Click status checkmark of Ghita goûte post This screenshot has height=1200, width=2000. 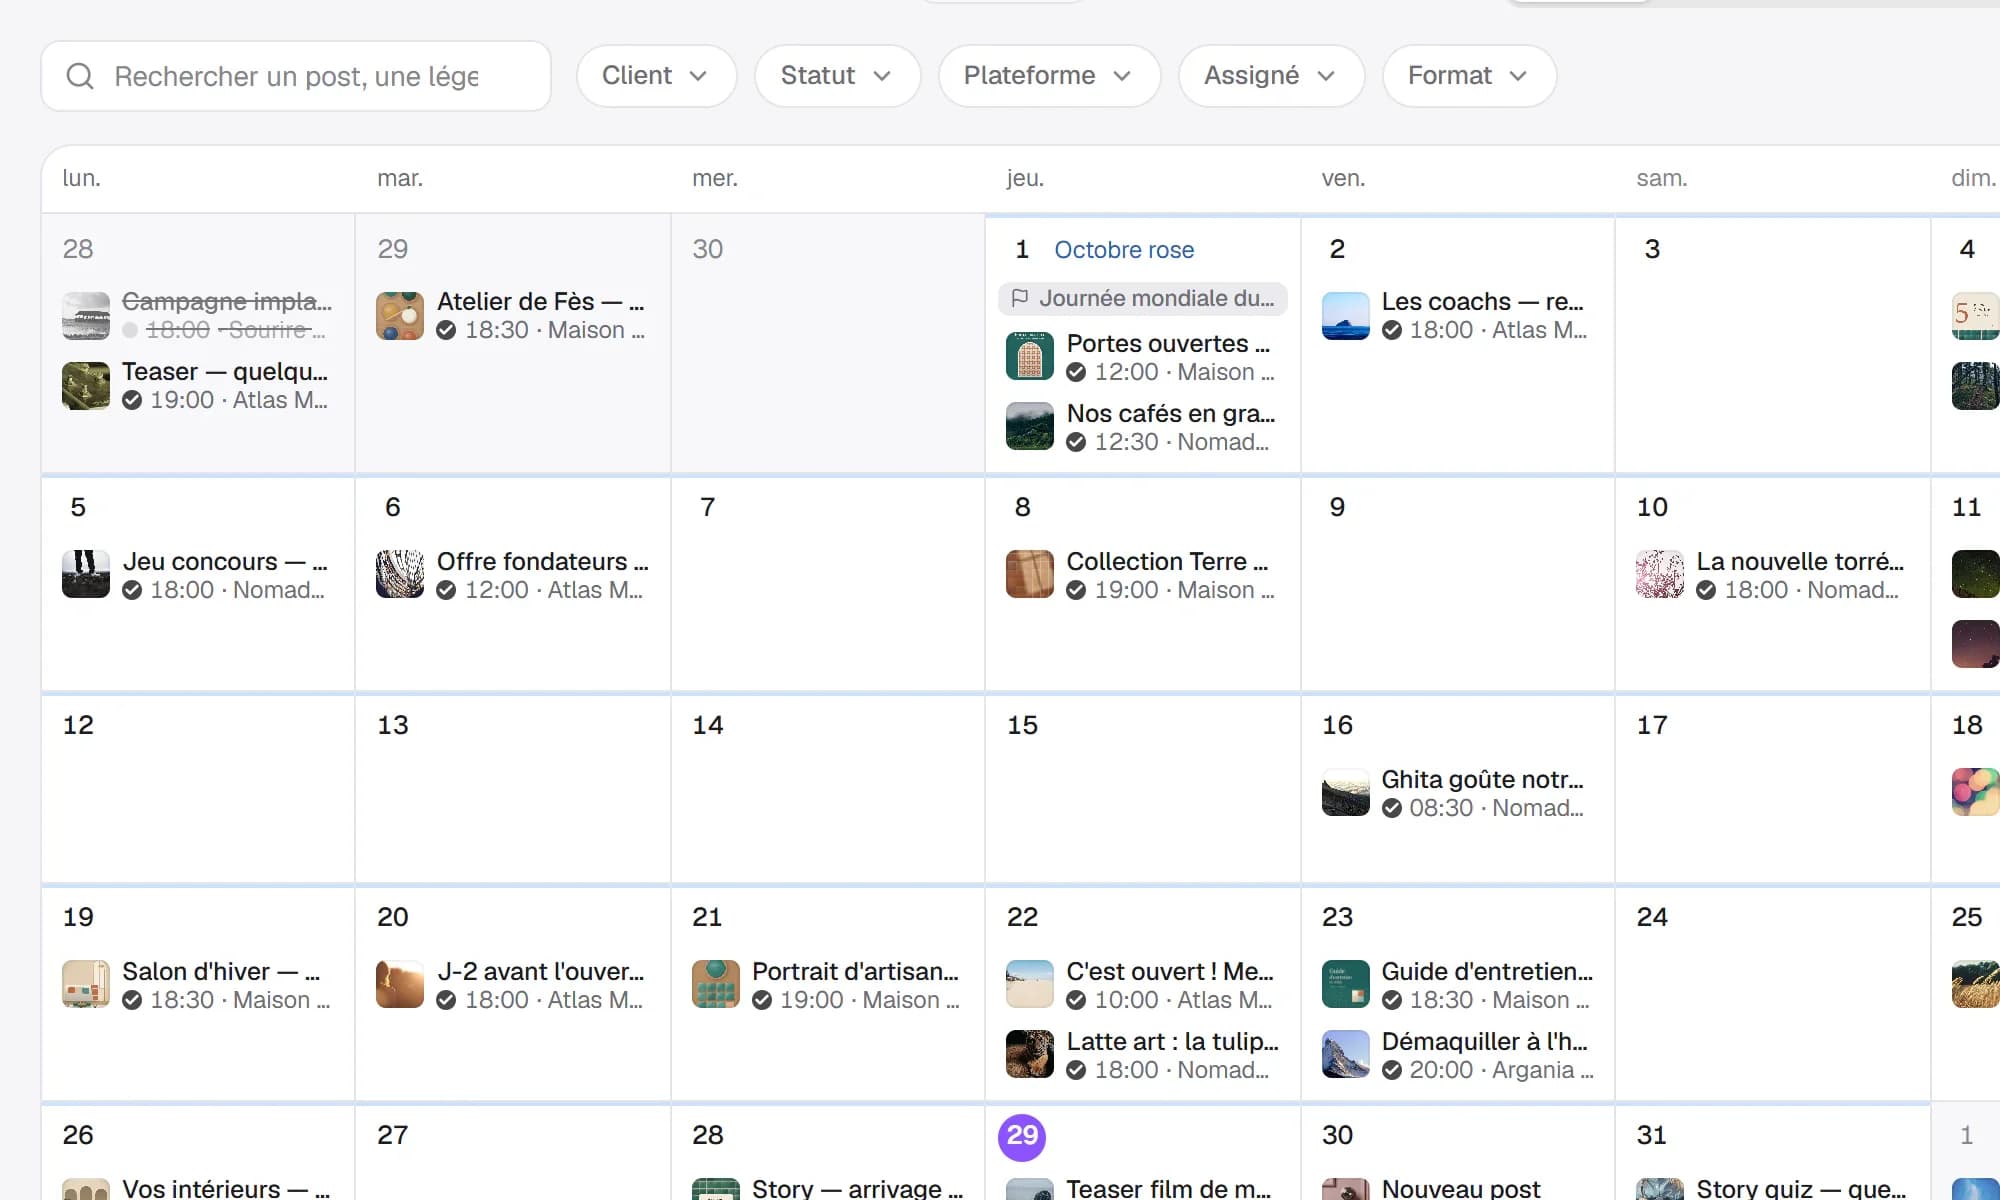click(1392, 808)
